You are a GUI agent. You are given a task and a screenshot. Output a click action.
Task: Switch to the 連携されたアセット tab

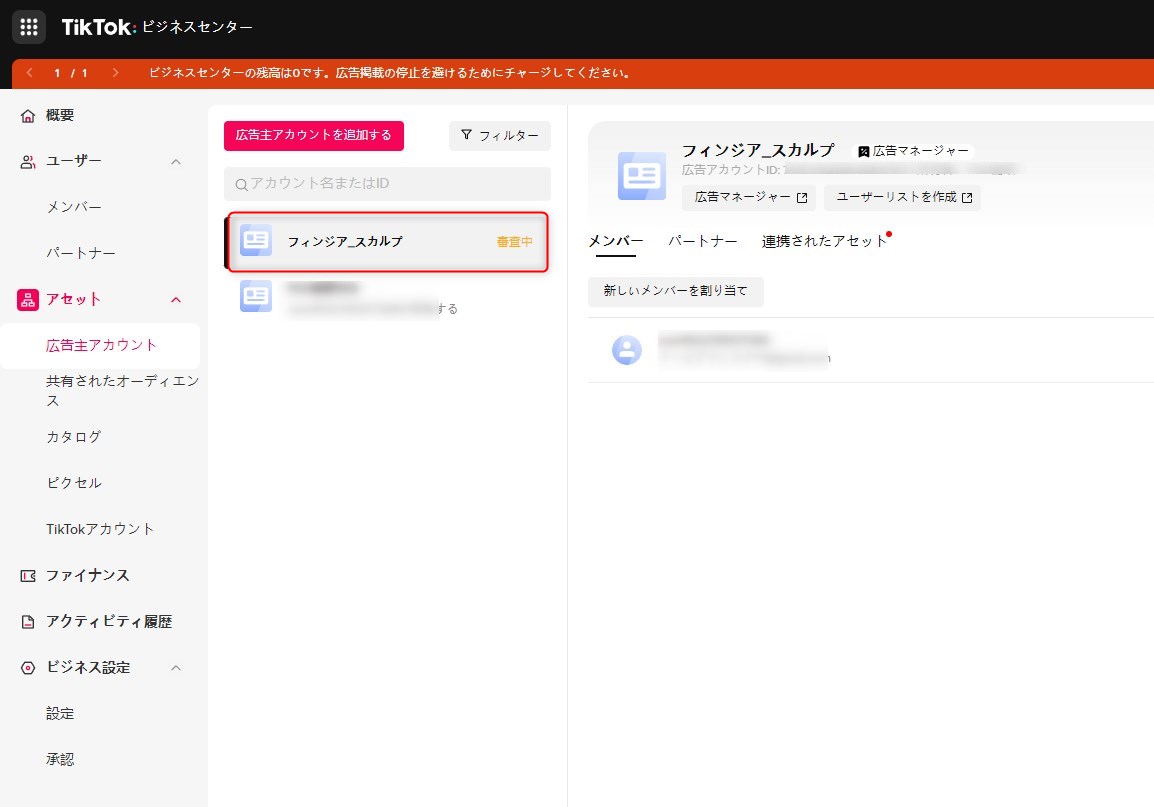[x=824, y=241]
